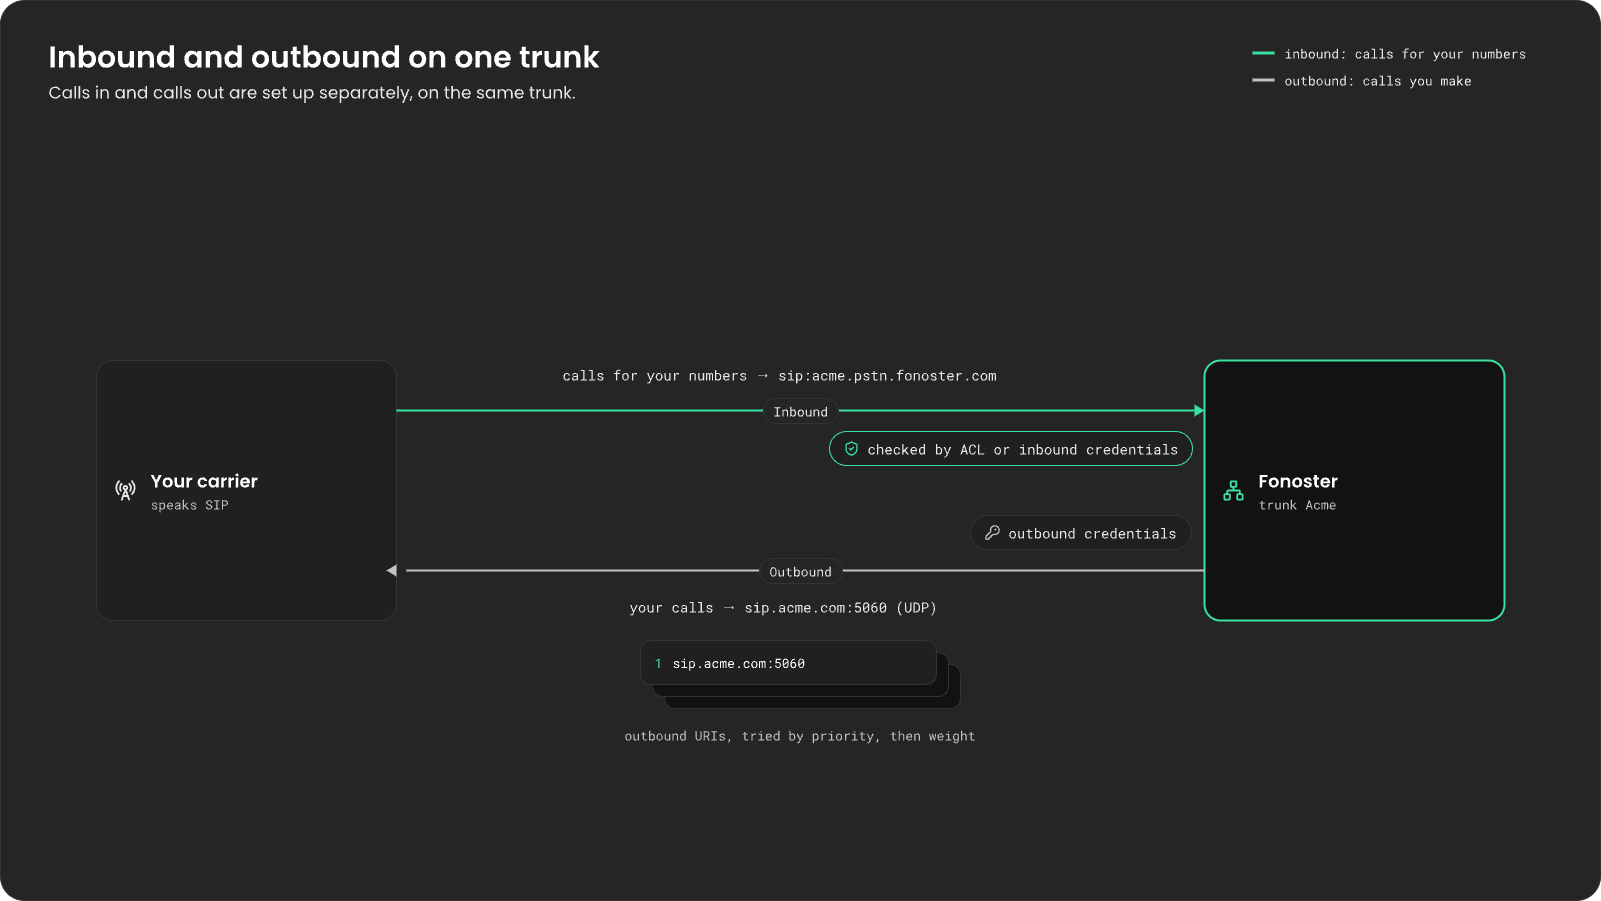
Task: Click legend entry 'inbound: calls for your numbers'
Action: (1405, 54)
